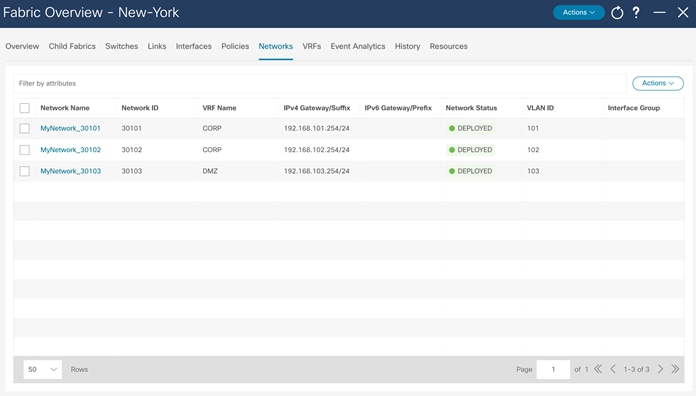Check the box for MyNetwork_30103

24,171
